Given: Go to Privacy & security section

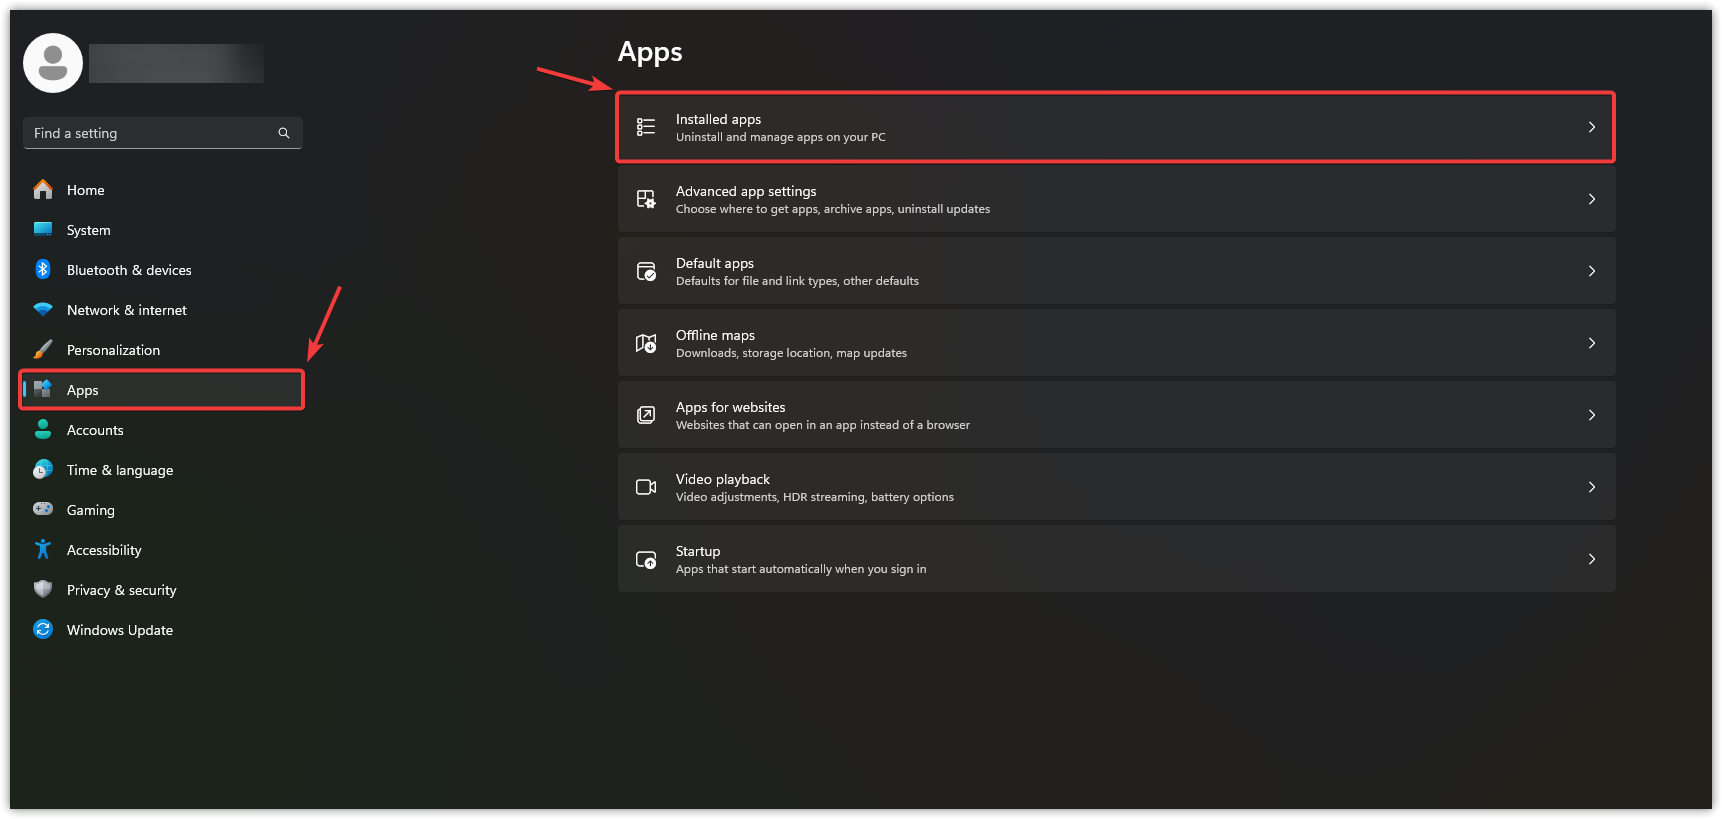Looking at the screenshot, I should (x=121, y=590).
